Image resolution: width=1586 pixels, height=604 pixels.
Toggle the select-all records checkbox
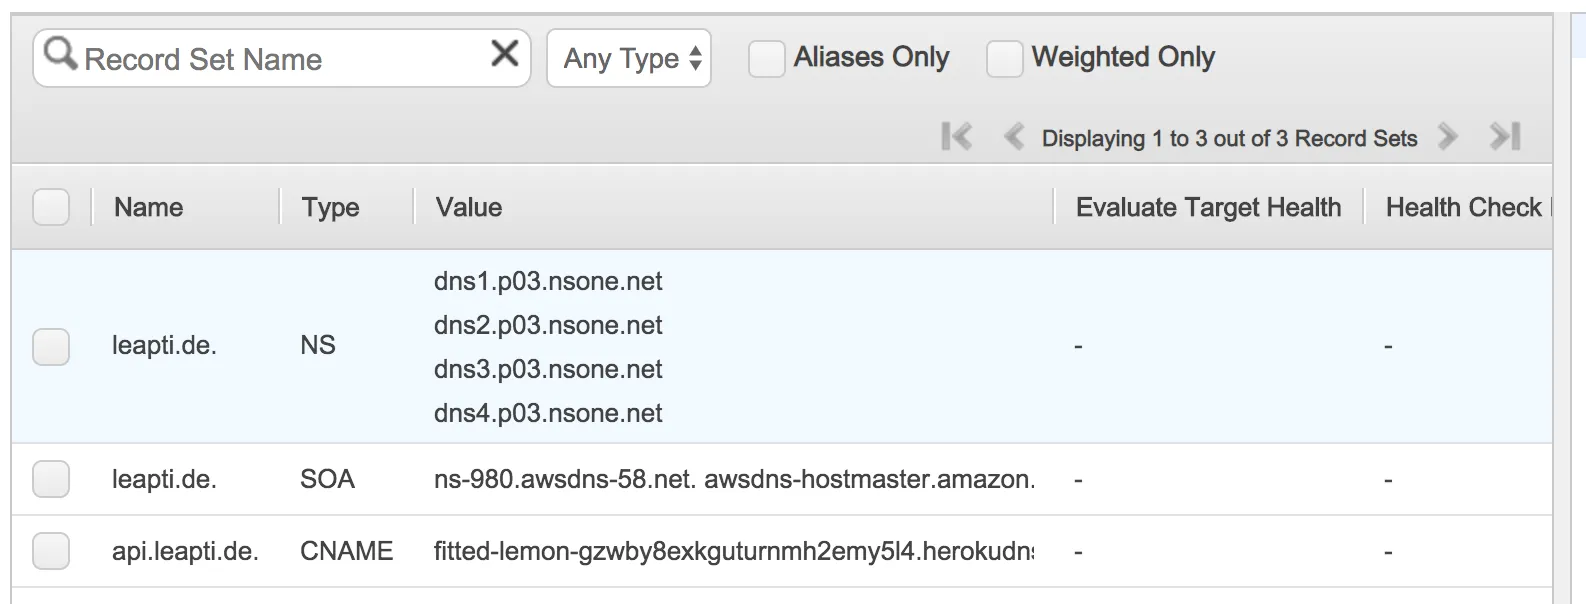point(51,208)
